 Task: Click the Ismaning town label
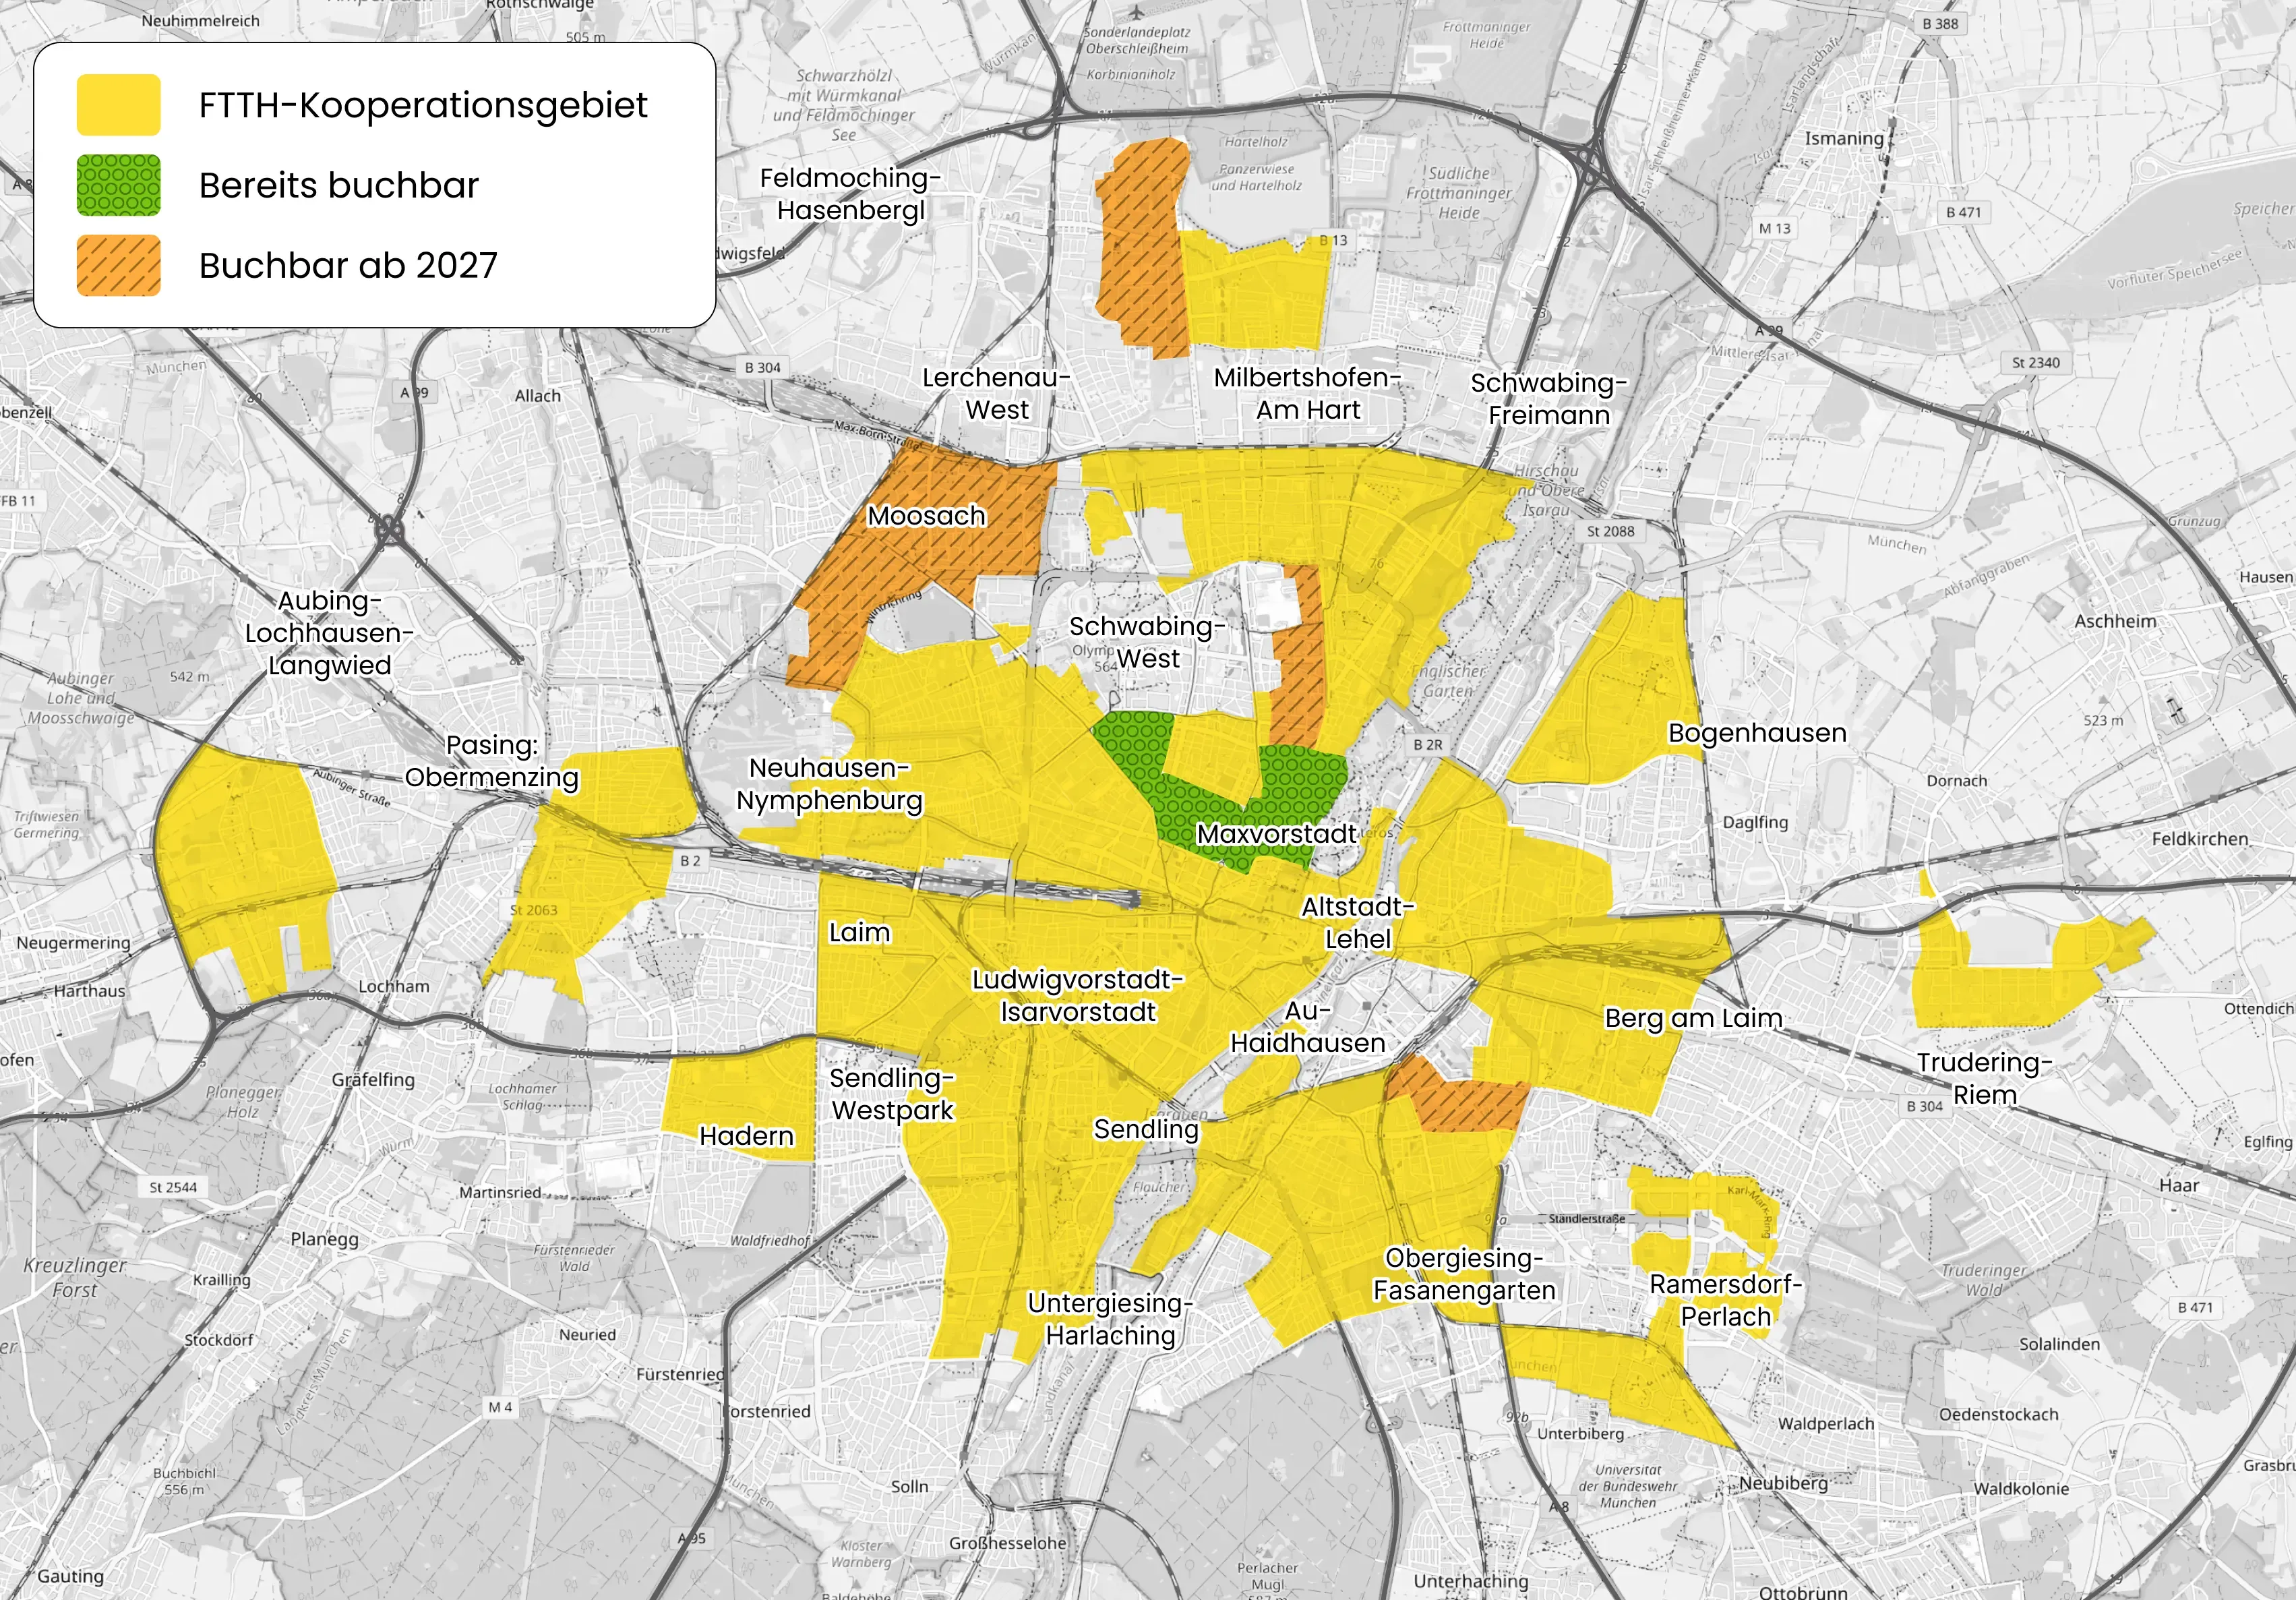click(1844, 139)
